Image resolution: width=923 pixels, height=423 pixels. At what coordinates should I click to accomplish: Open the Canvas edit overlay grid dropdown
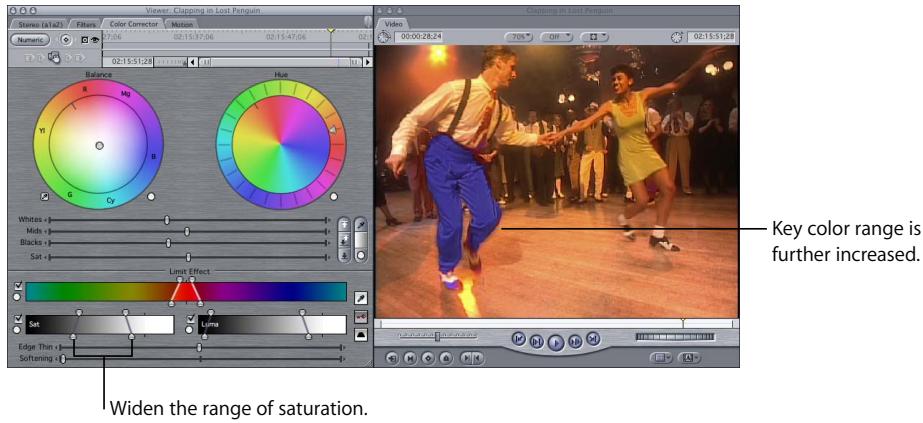[x=663, y=357]
